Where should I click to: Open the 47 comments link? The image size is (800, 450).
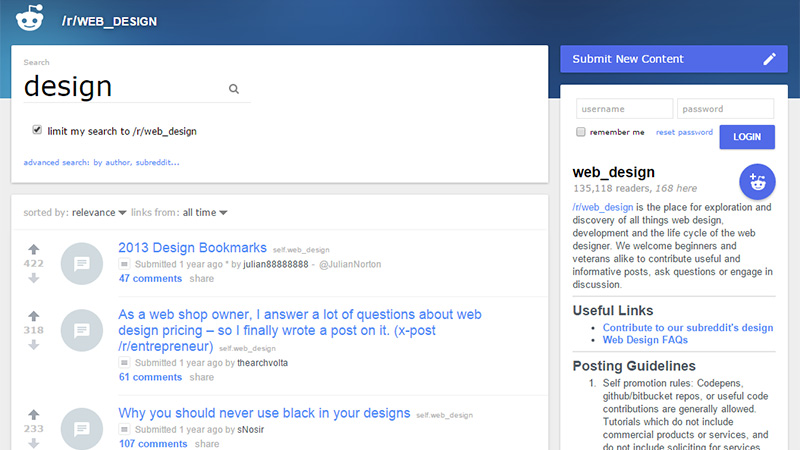pyautogui.click(x=151, y=279)
